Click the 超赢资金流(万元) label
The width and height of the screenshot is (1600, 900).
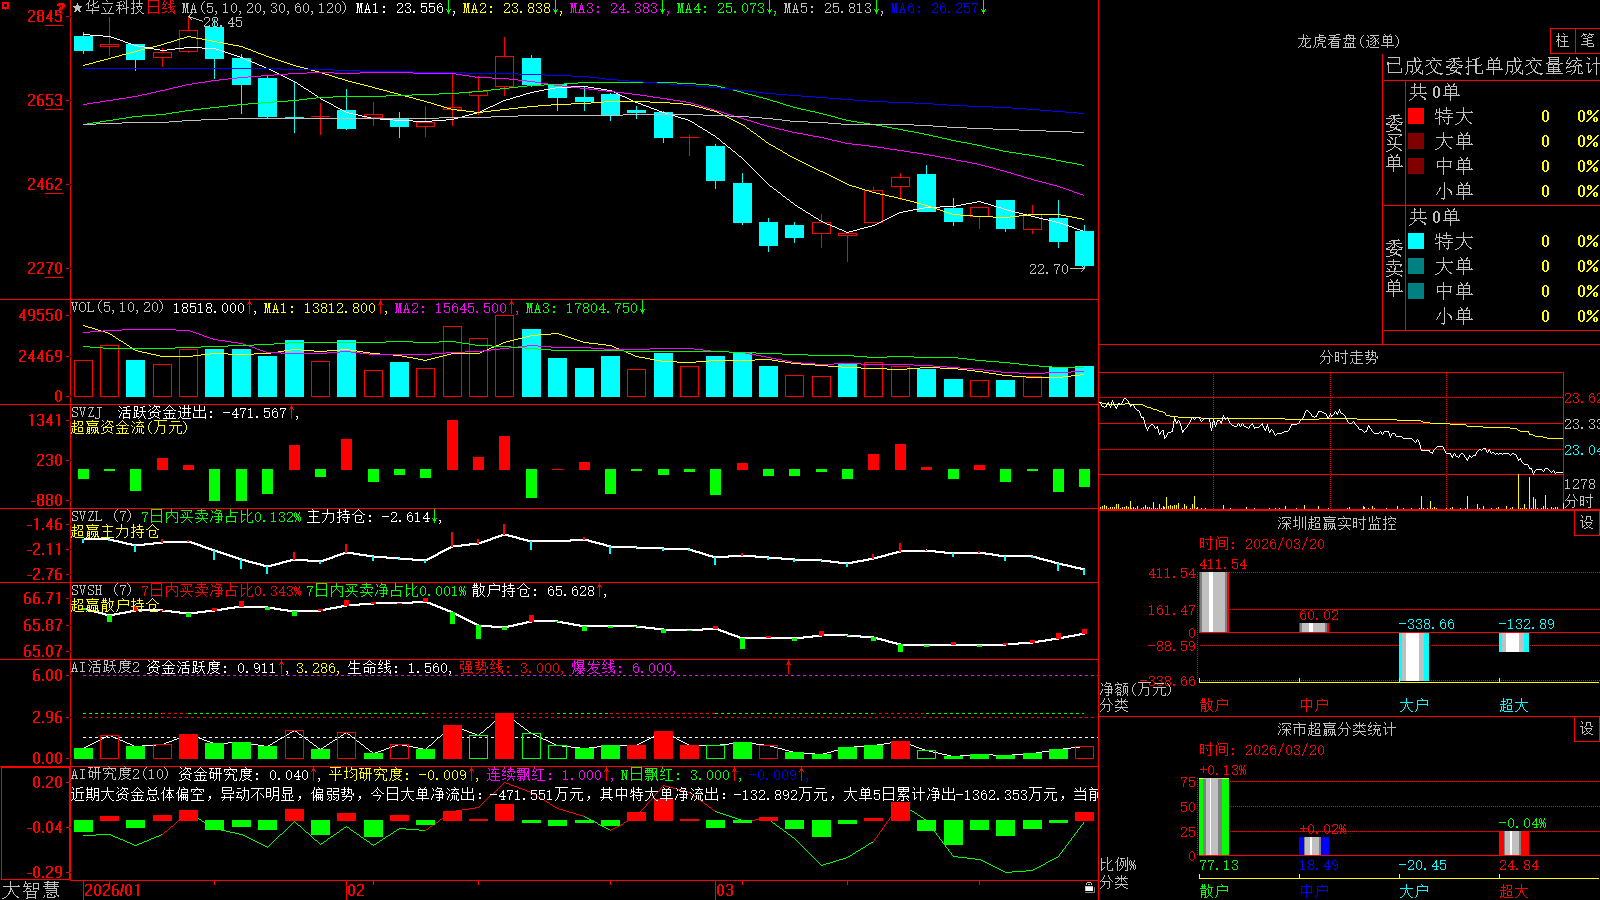[129, 427]
